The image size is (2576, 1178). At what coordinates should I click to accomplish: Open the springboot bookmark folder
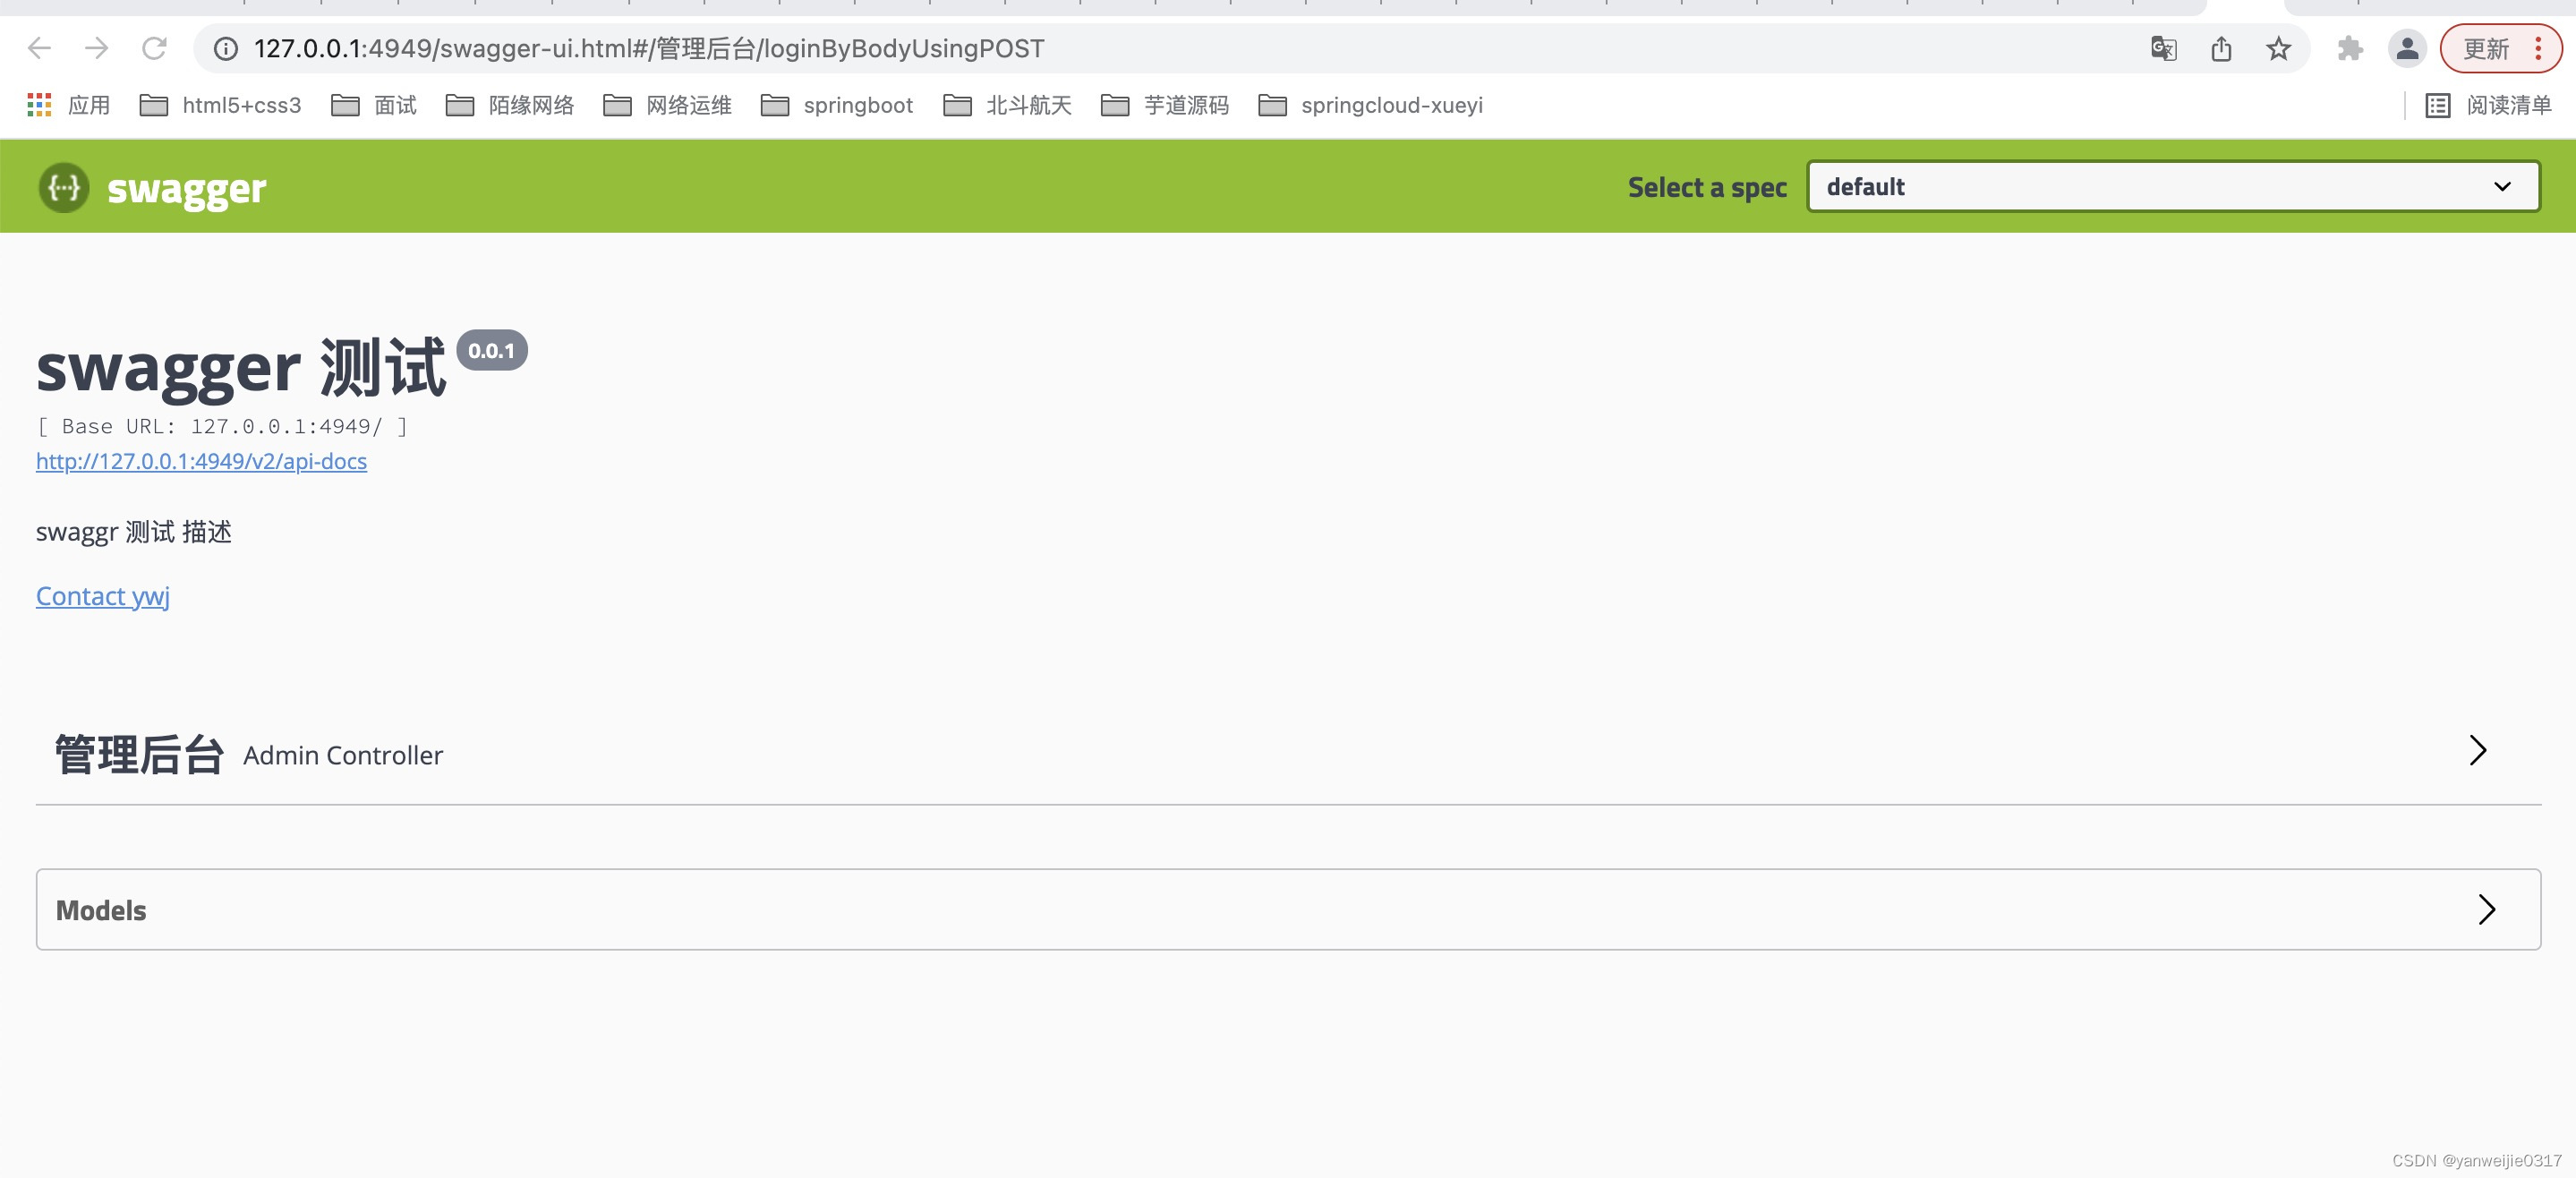point(837,105)
